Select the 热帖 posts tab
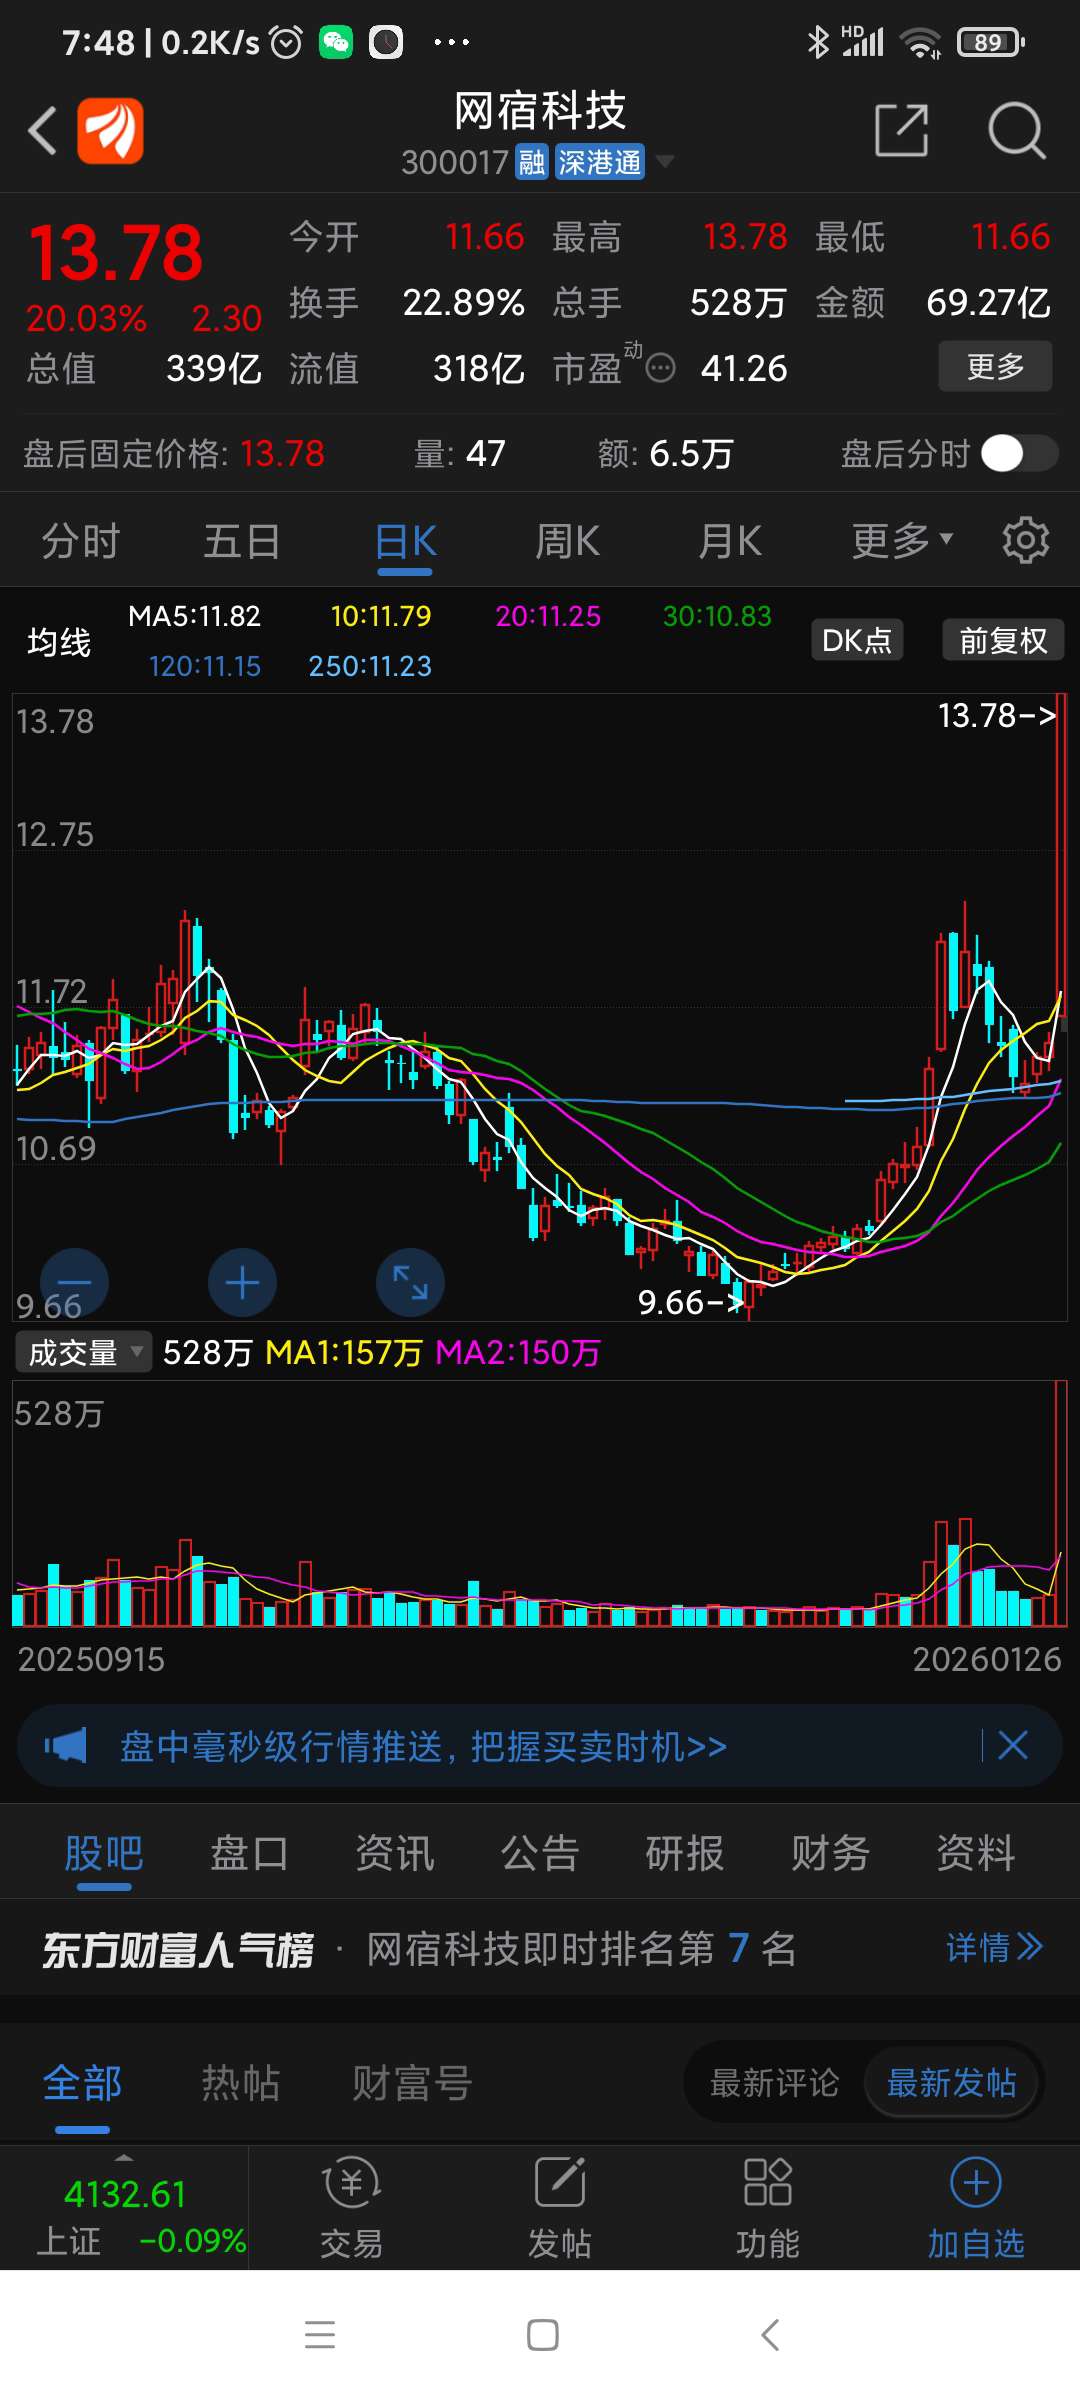1080x2400 pixels. (x=241, y=2083)
